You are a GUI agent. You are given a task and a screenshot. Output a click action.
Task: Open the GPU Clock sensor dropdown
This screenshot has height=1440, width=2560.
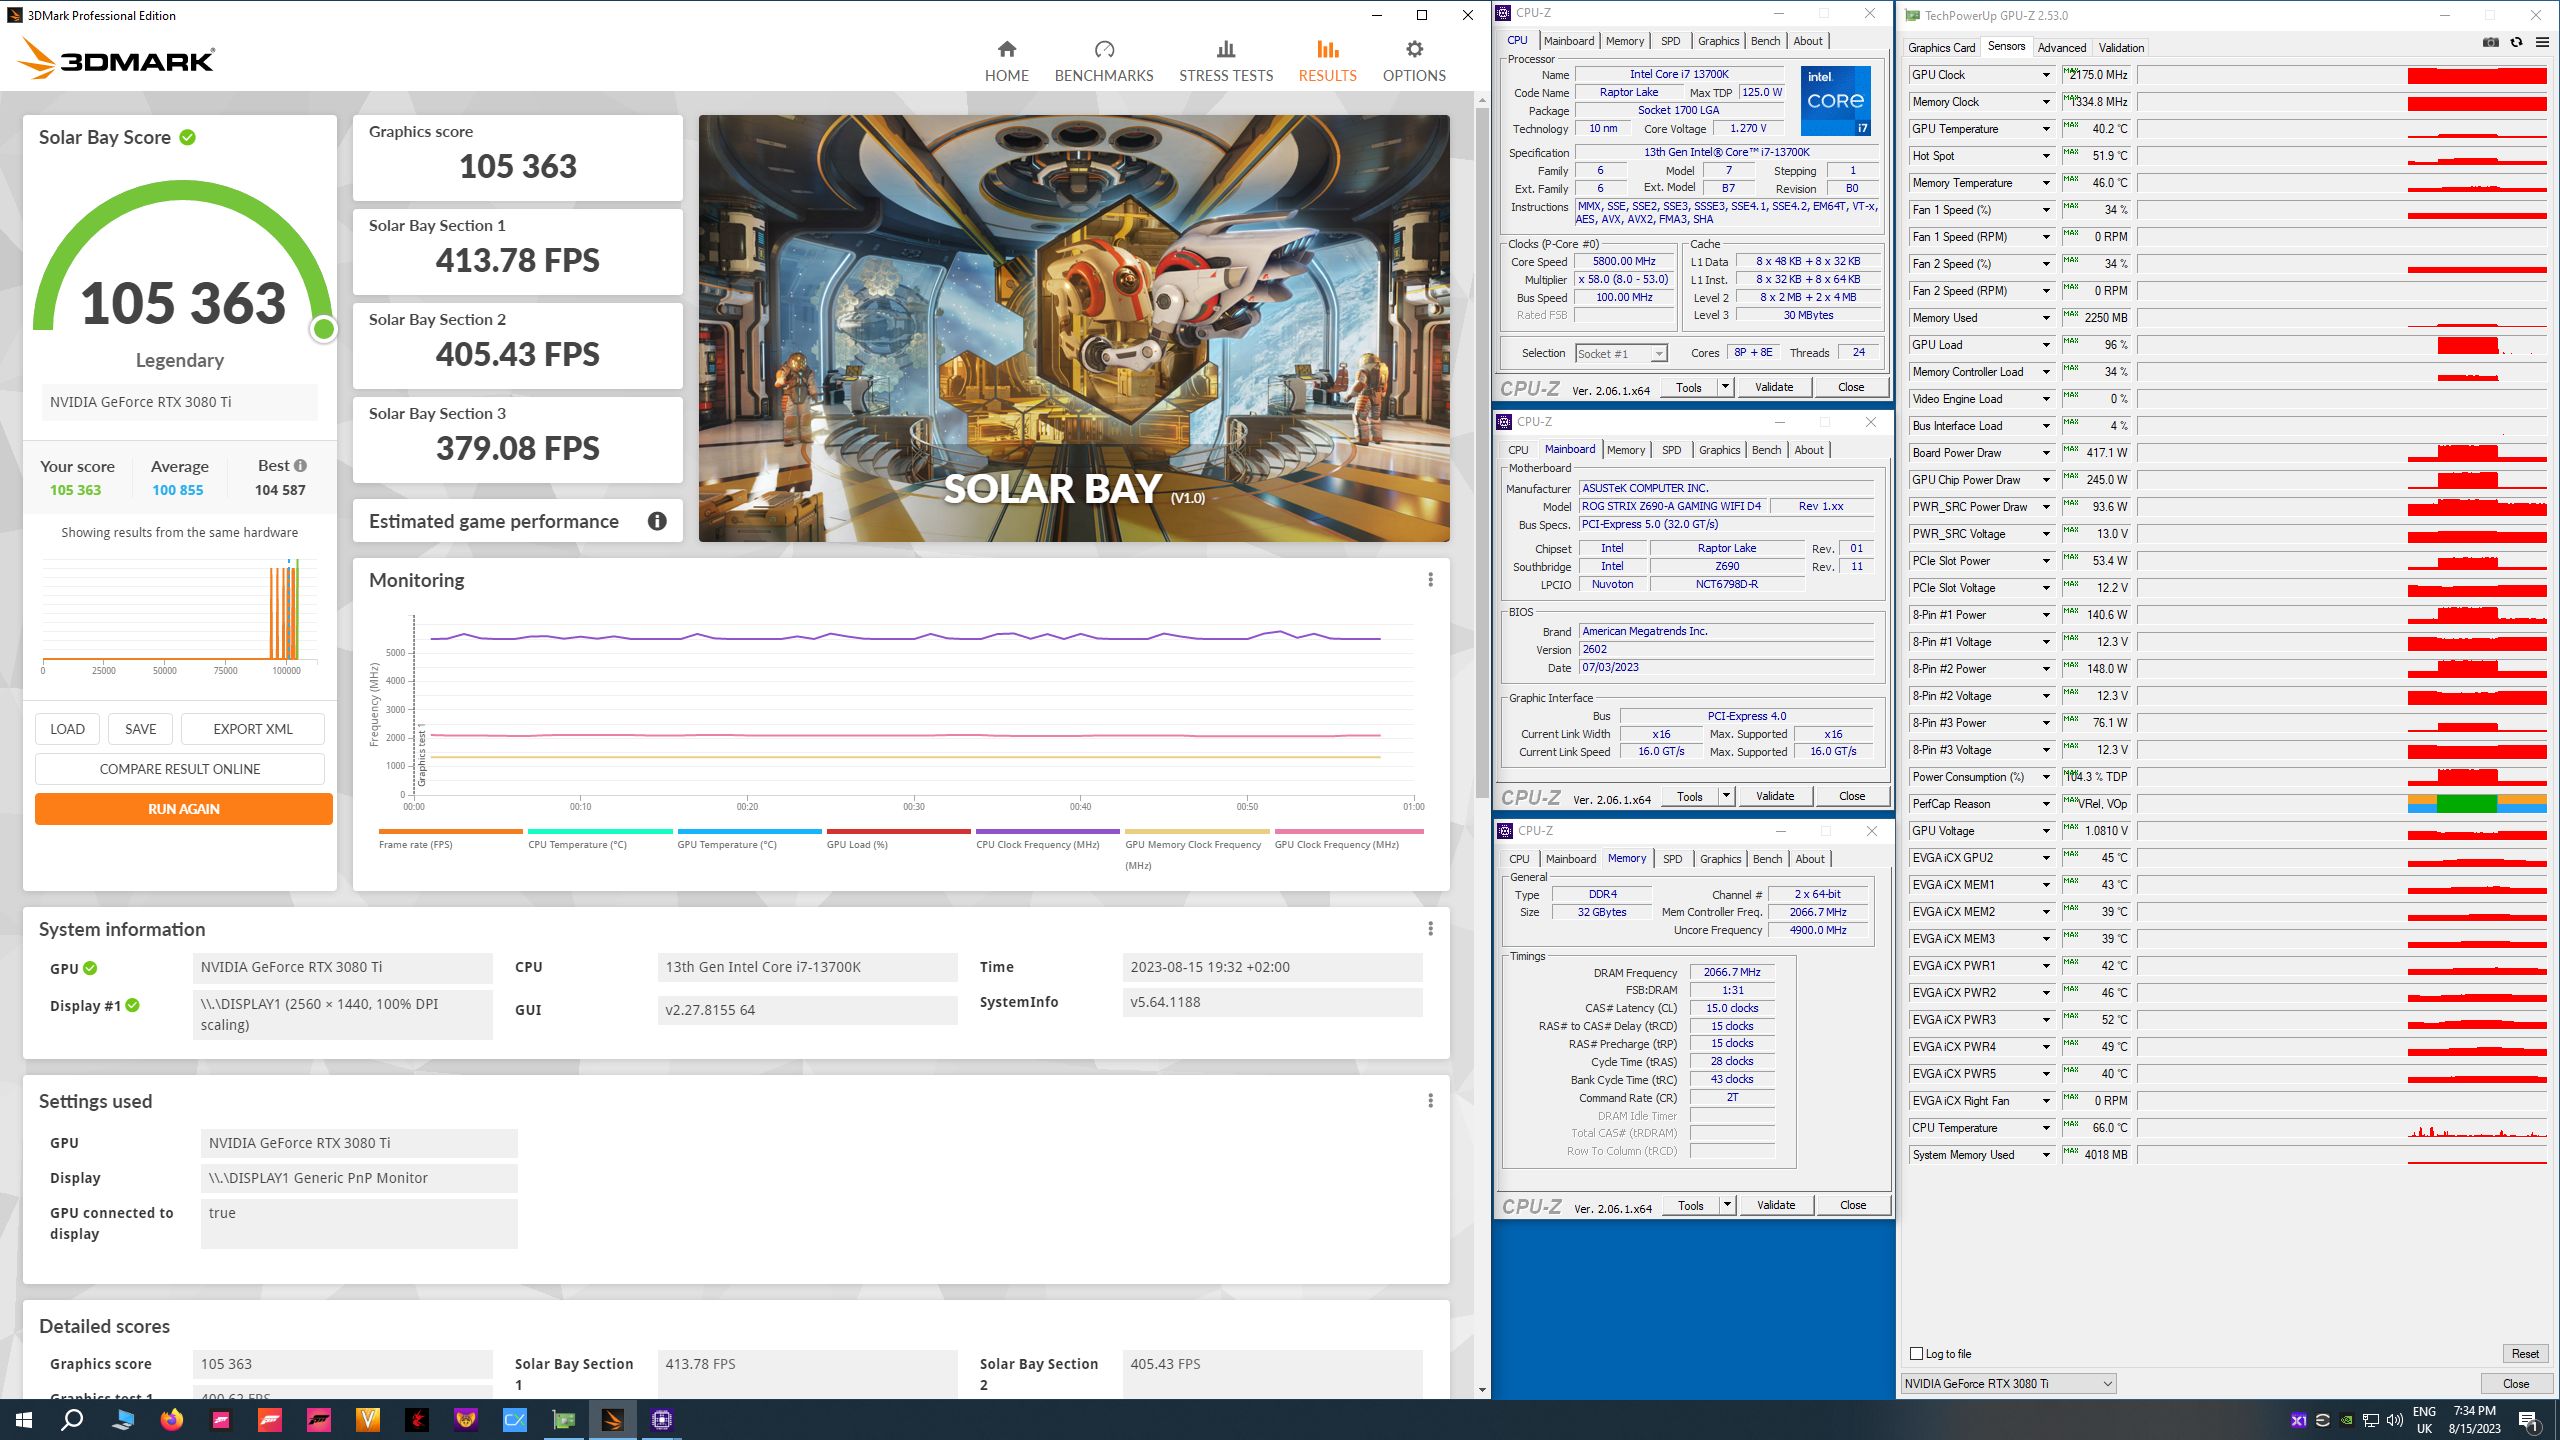click(2046, 75)
